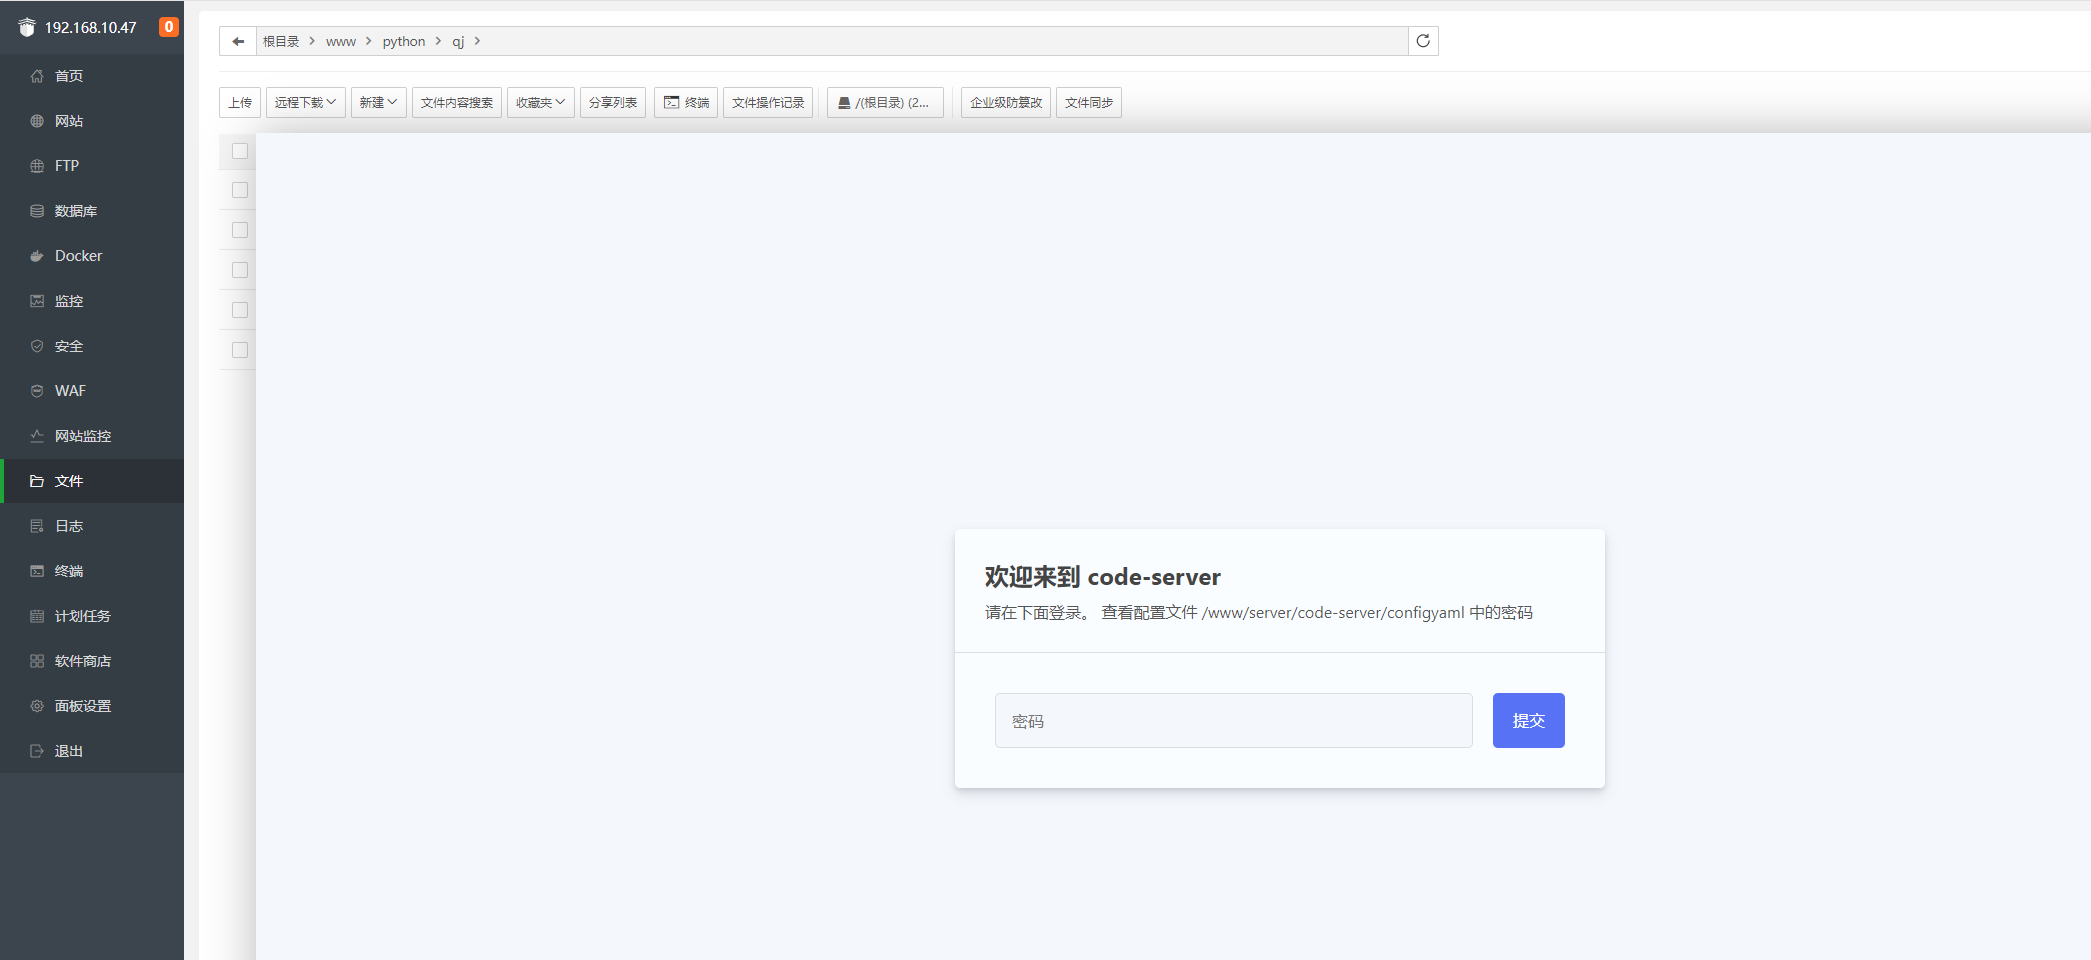Click the www segment in the path bar
Screen dimensions: 2091x960
(x=341, y=41)
